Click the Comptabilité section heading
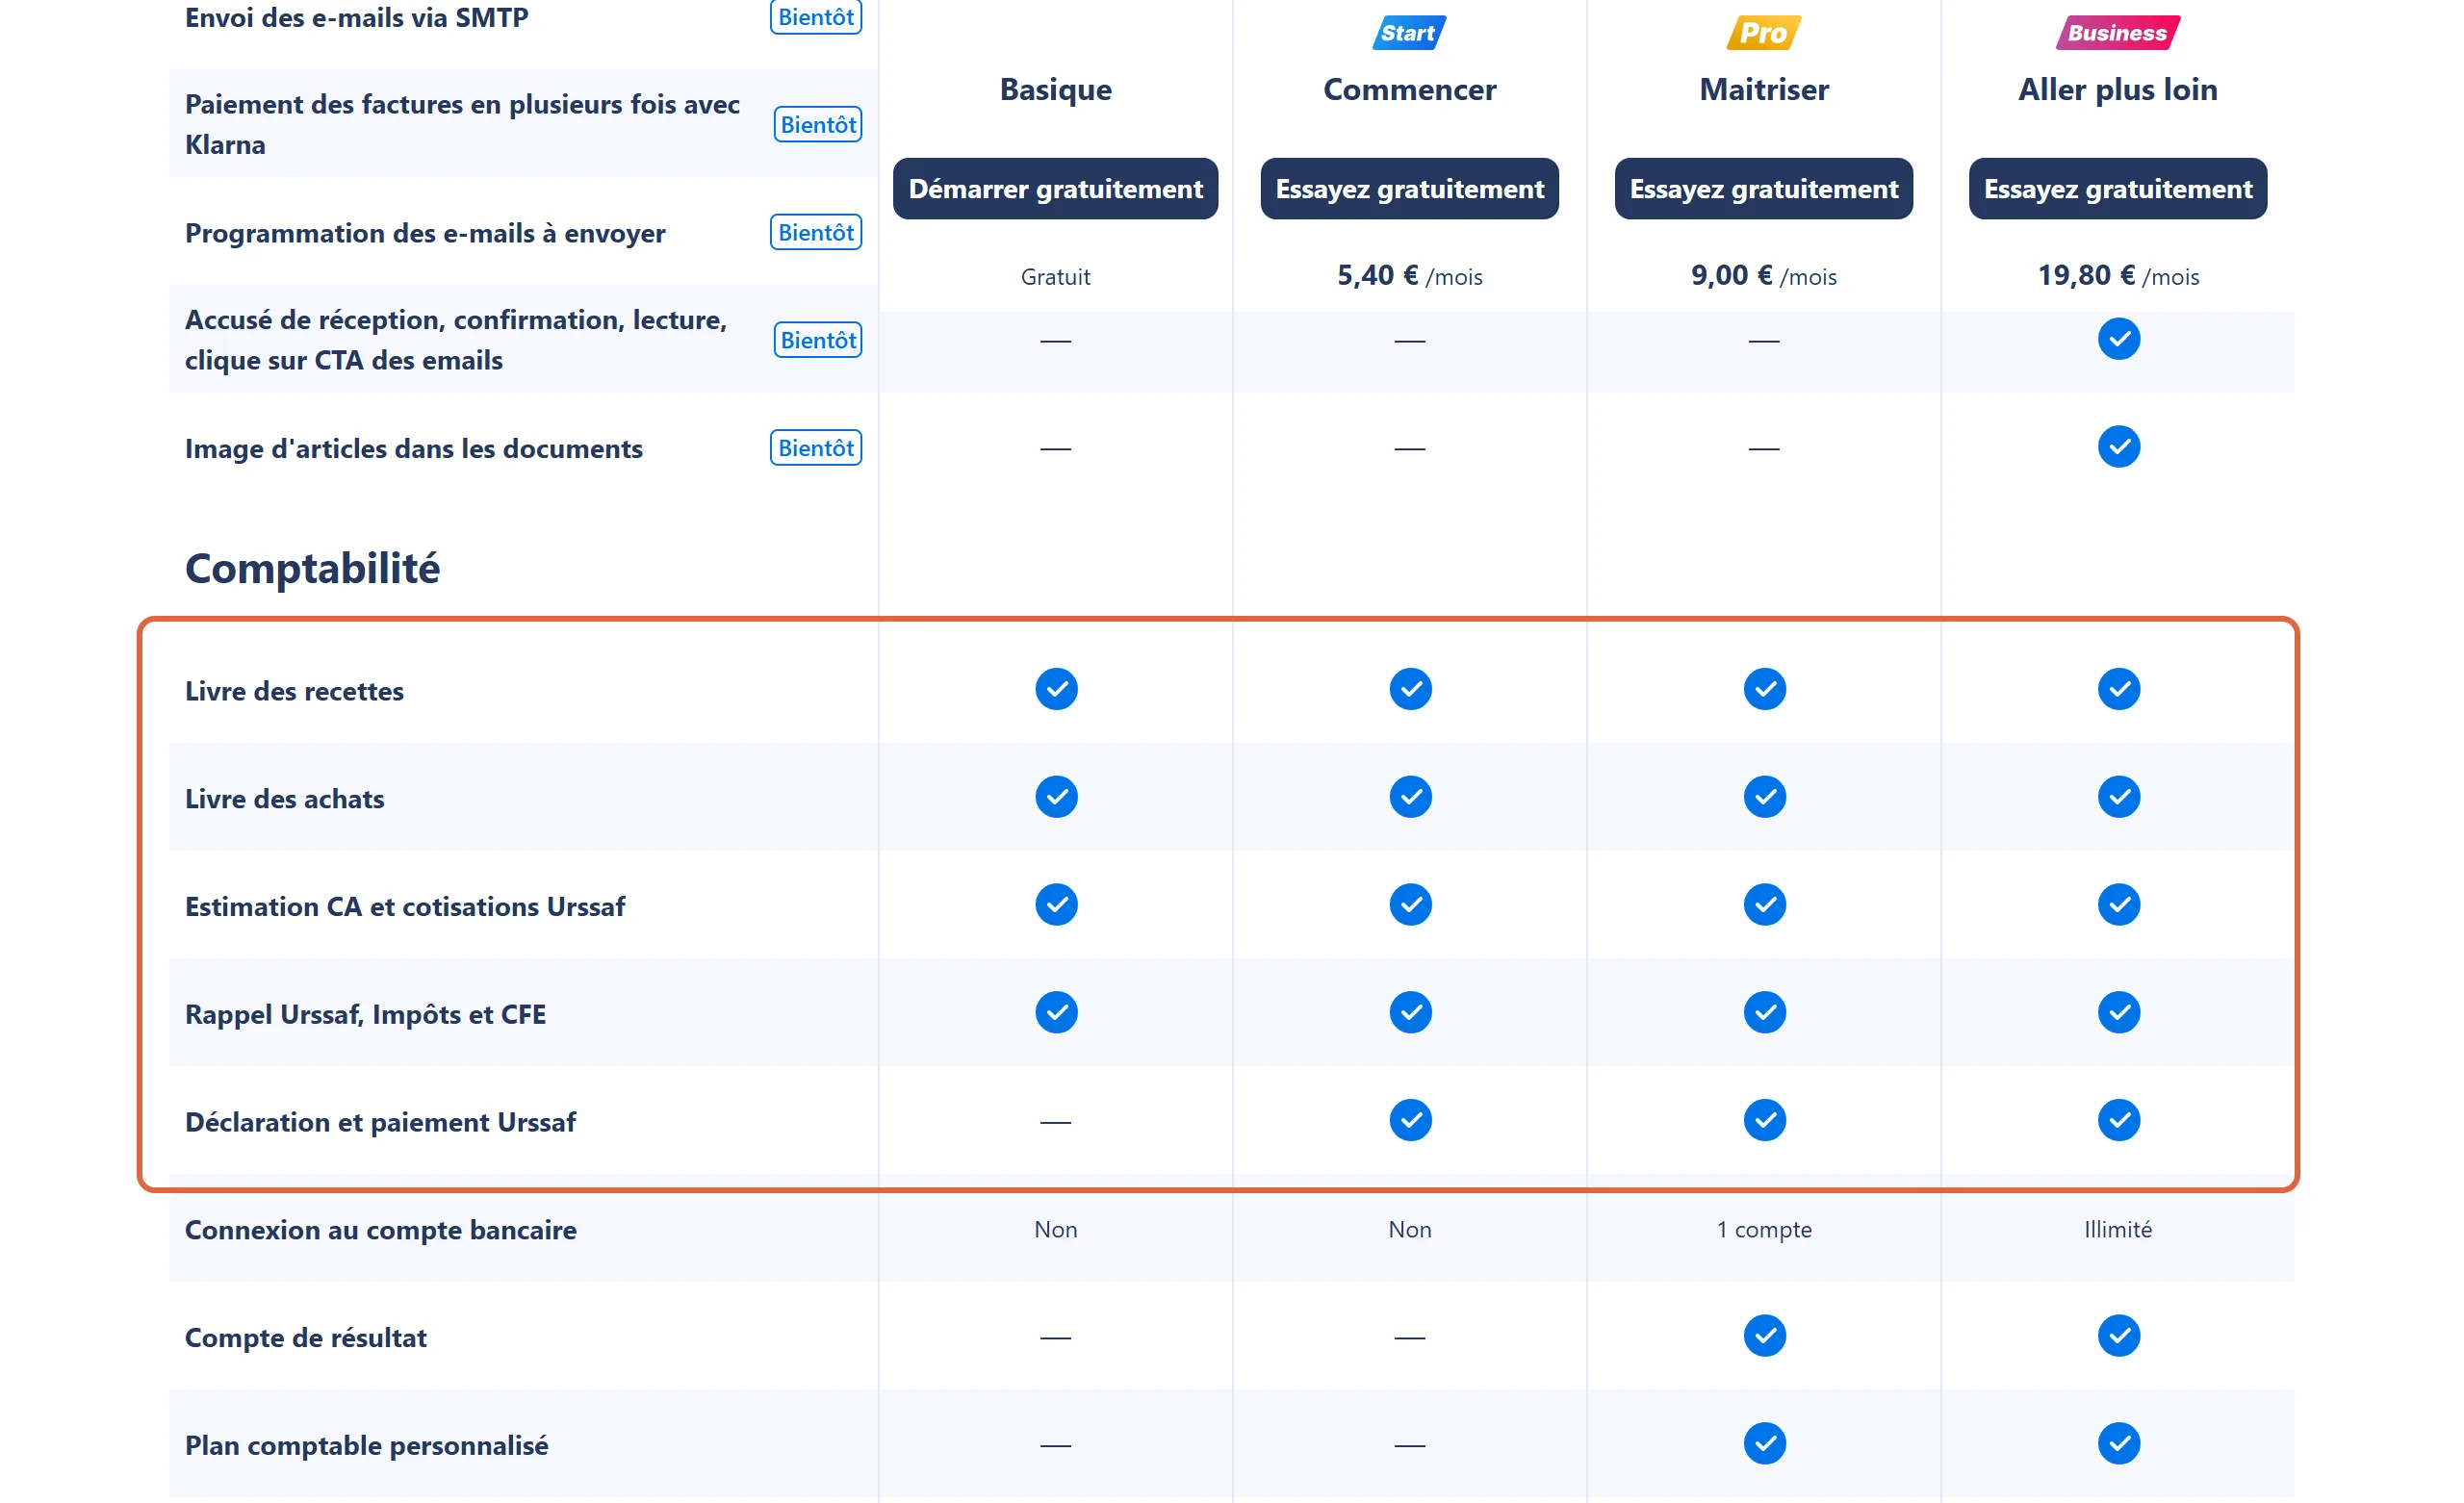The width and height of the screenshot is (2464, 1503). pos(312,569)
